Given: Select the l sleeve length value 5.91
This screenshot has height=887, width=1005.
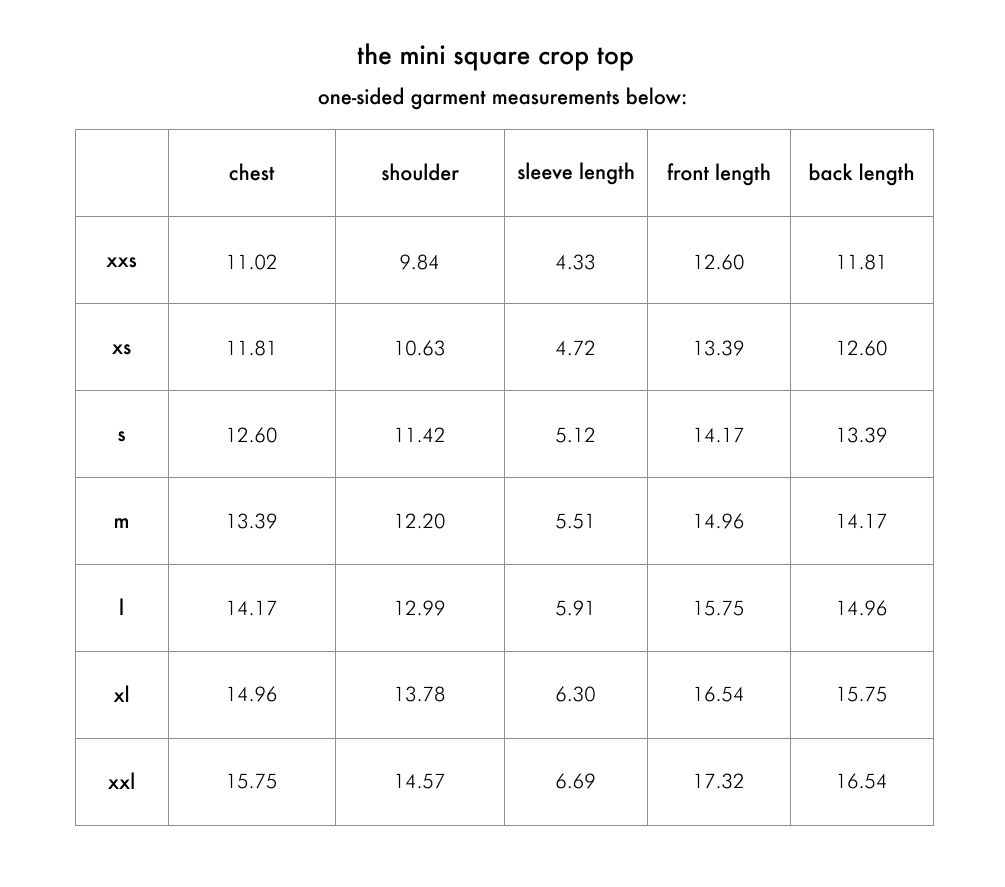Looking at the screenshot, I should click(575, 608).
